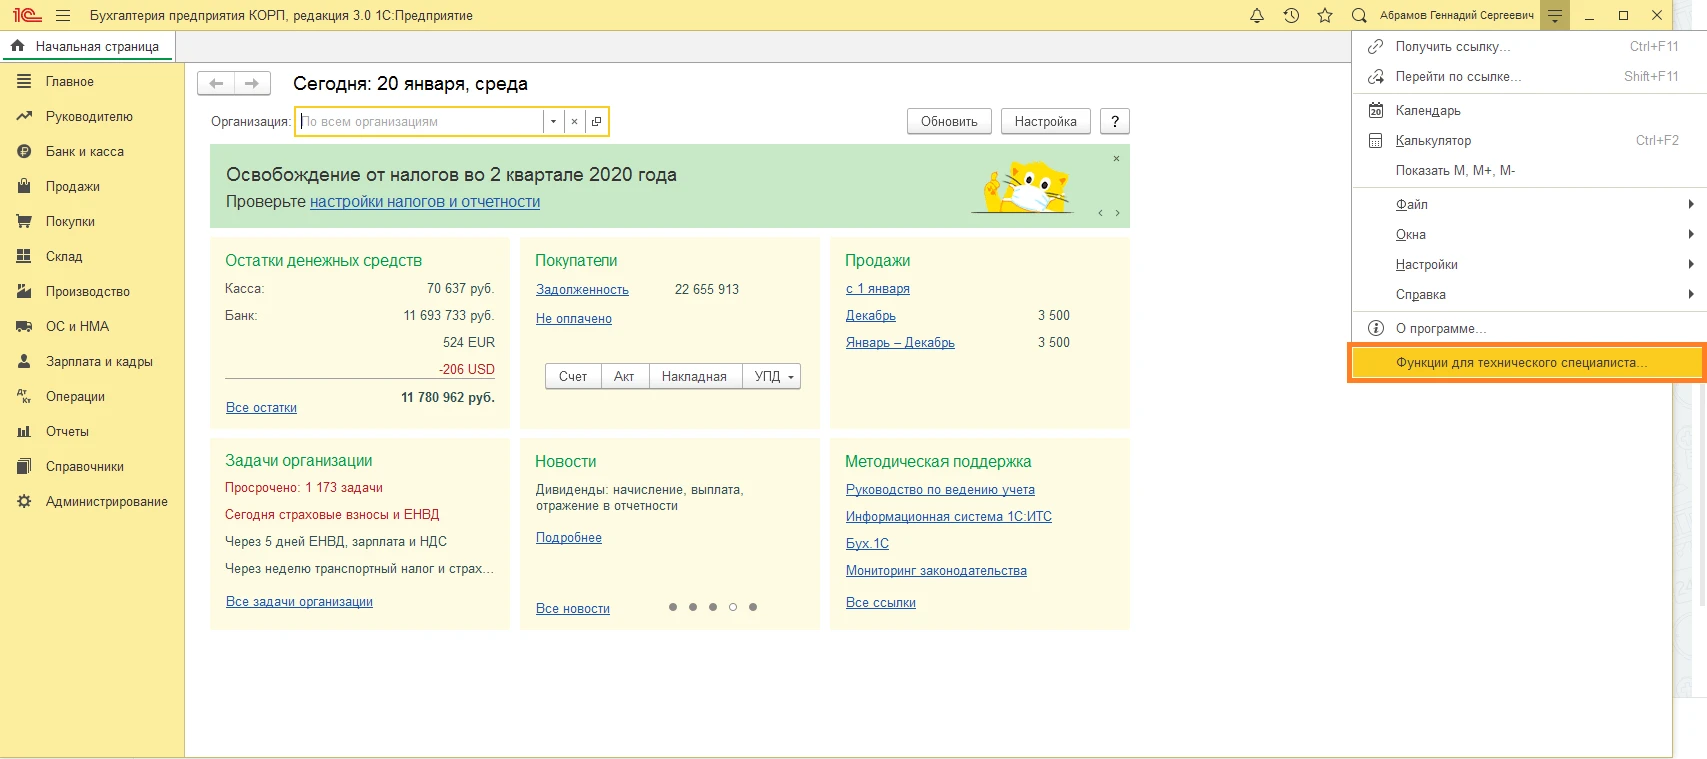Click the search magnifier icon

pyautogui.click(x=1359, y=15)
